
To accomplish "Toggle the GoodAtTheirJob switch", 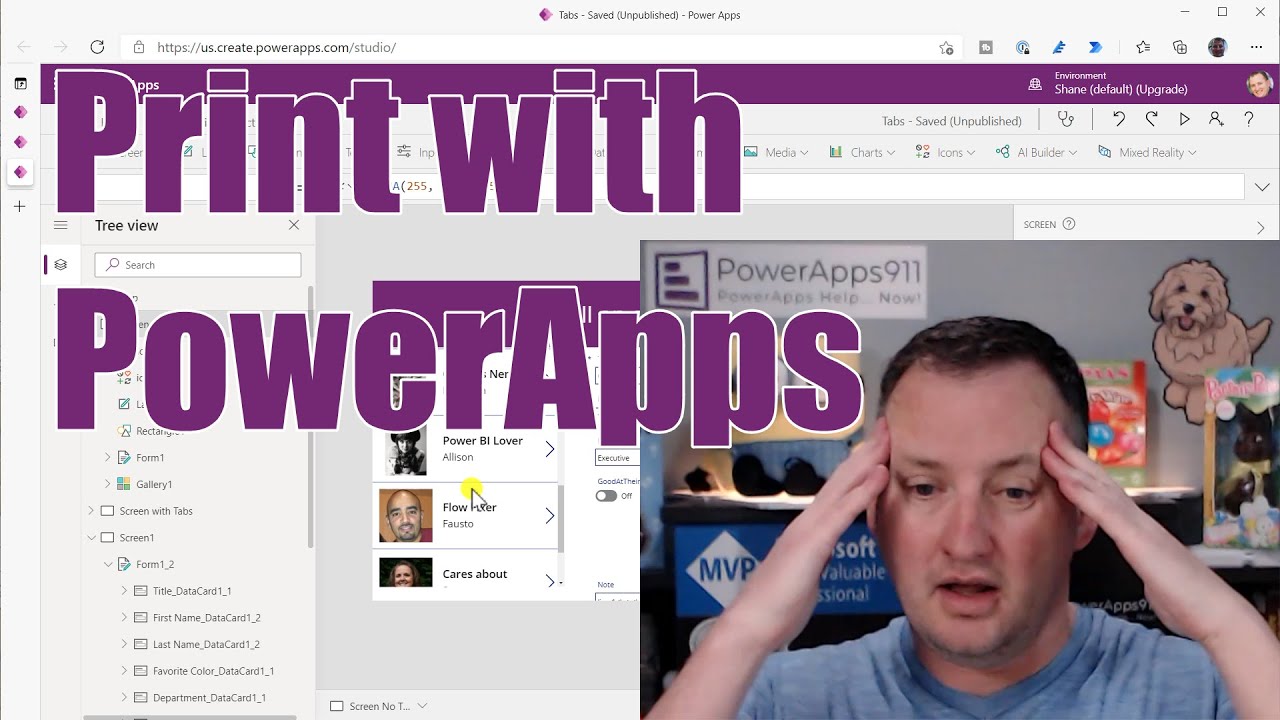I will pyautogui.click(x=606, y=496).
